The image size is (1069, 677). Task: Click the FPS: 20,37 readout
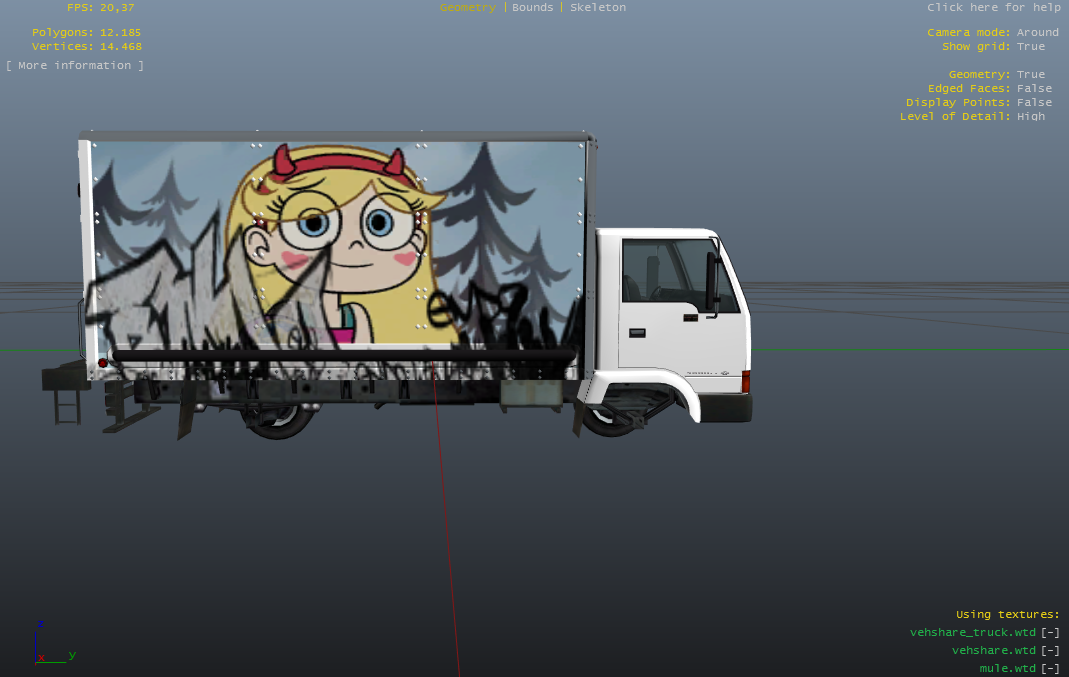click(x=100, y=7)
